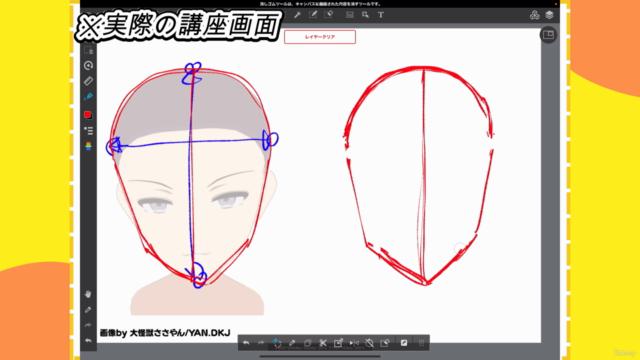Open the red foreground color swatch

coord(88,115)
